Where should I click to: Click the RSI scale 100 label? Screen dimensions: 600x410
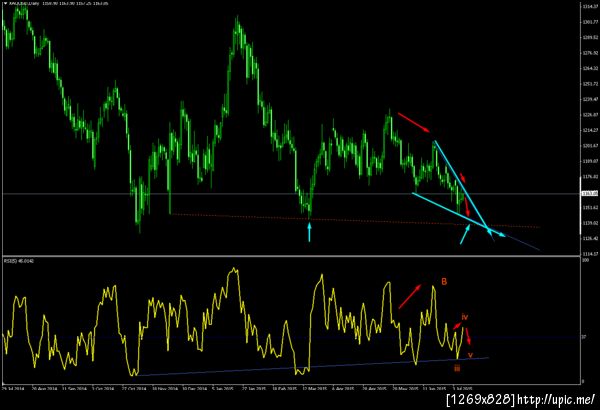585,260
